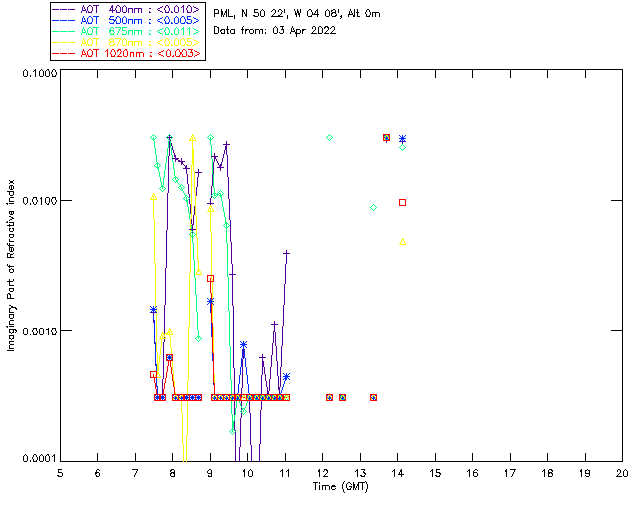Click the PML station location header text
Screen dimensions: 640x512
(297, 13)
